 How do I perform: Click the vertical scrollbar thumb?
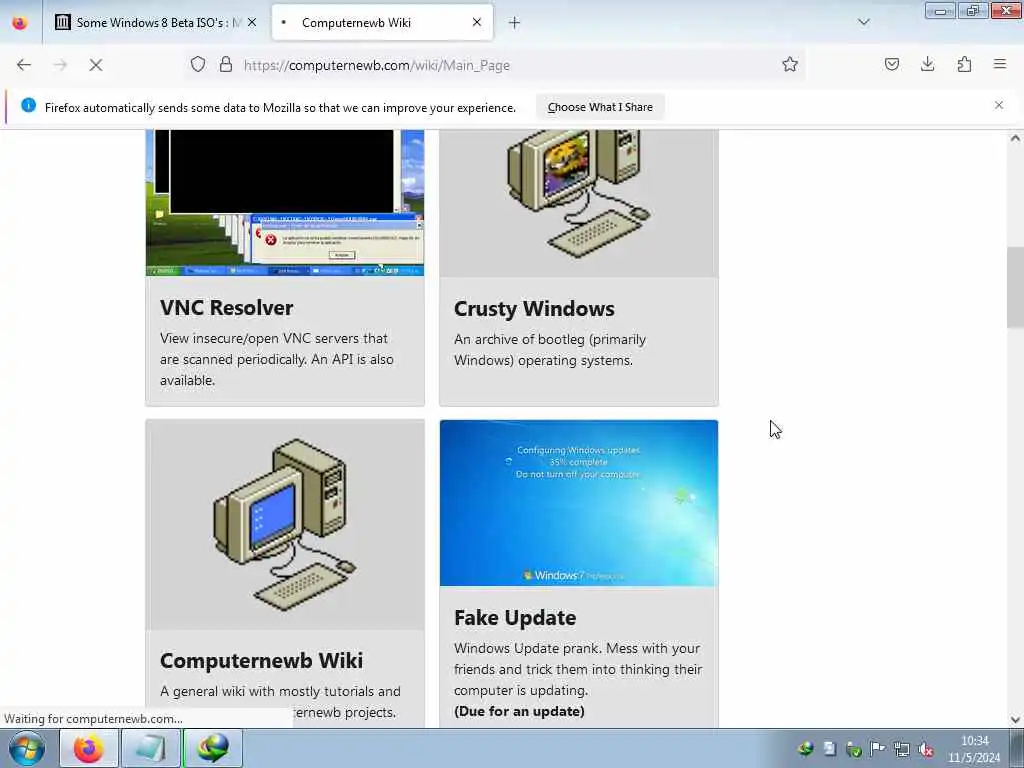click(x=1015, y=287)
